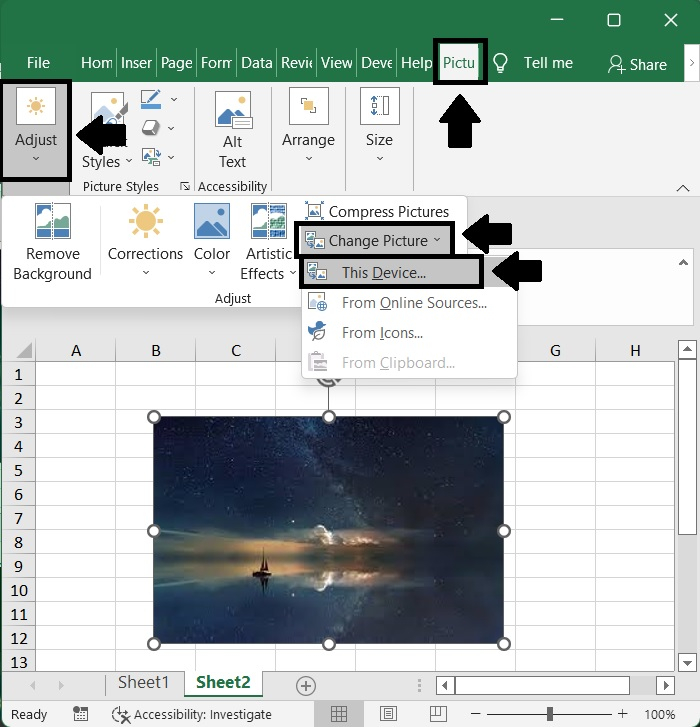This screenshot has width=700, height=727.
Task: Expand Picture Effects dropdown arrow
Action: pos(171,128)
